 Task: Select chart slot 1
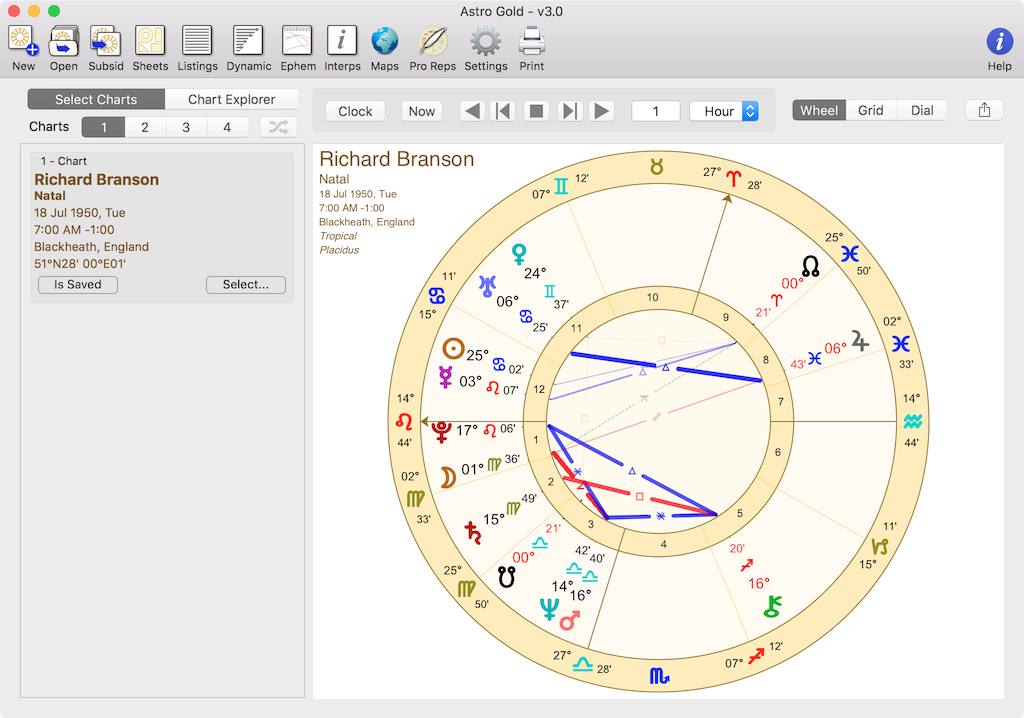coord(103,127)
